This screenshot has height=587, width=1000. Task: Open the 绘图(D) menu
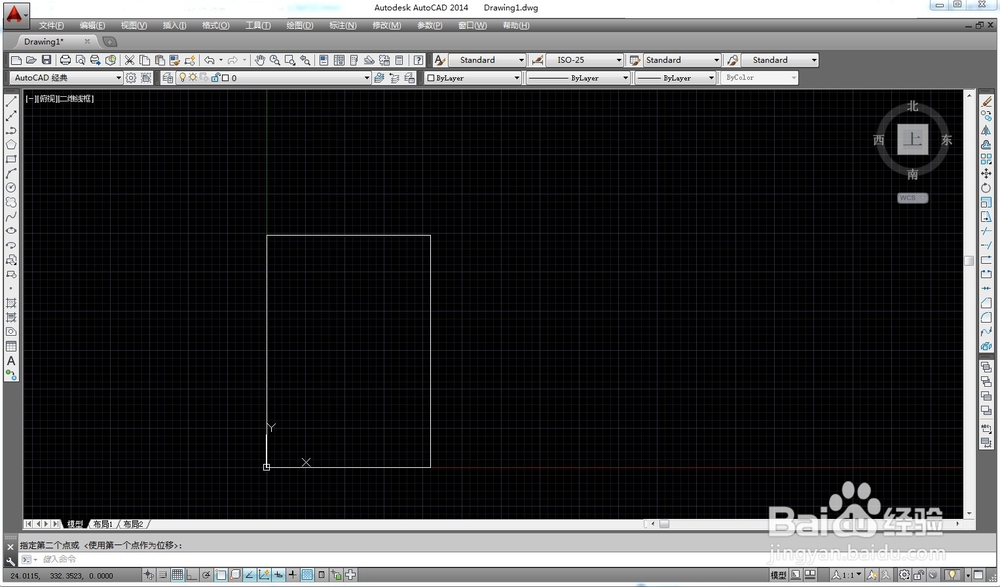click(299, 26)
